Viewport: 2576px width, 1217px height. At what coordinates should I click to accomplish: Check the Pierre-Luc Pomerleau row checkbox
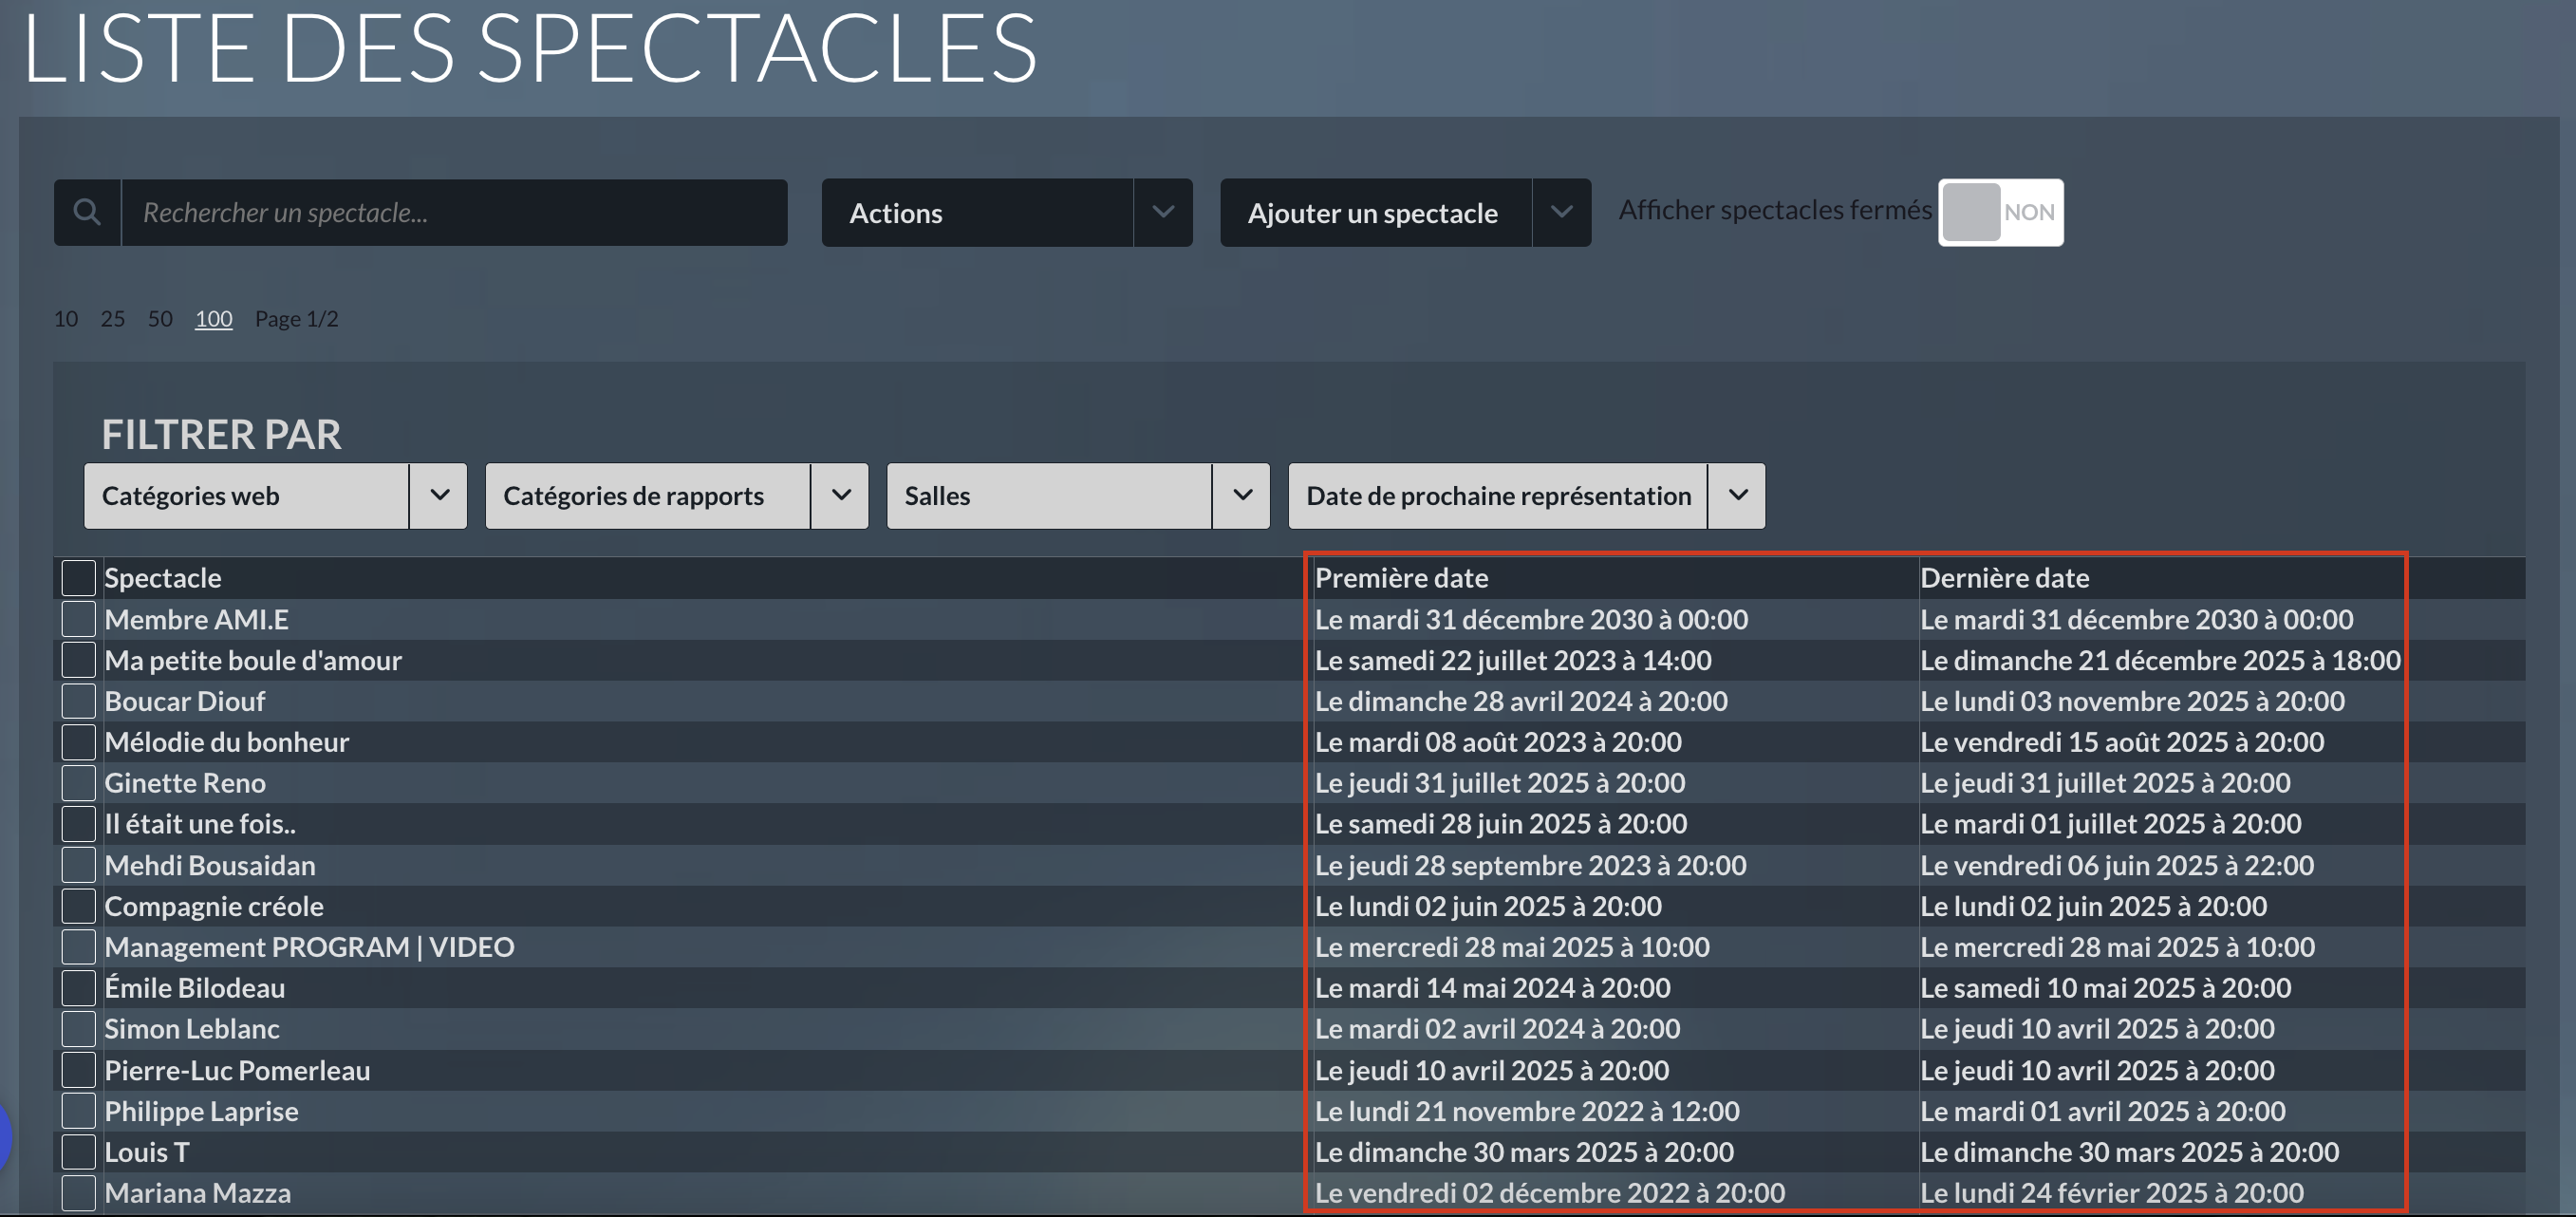tap(78, 1070)
